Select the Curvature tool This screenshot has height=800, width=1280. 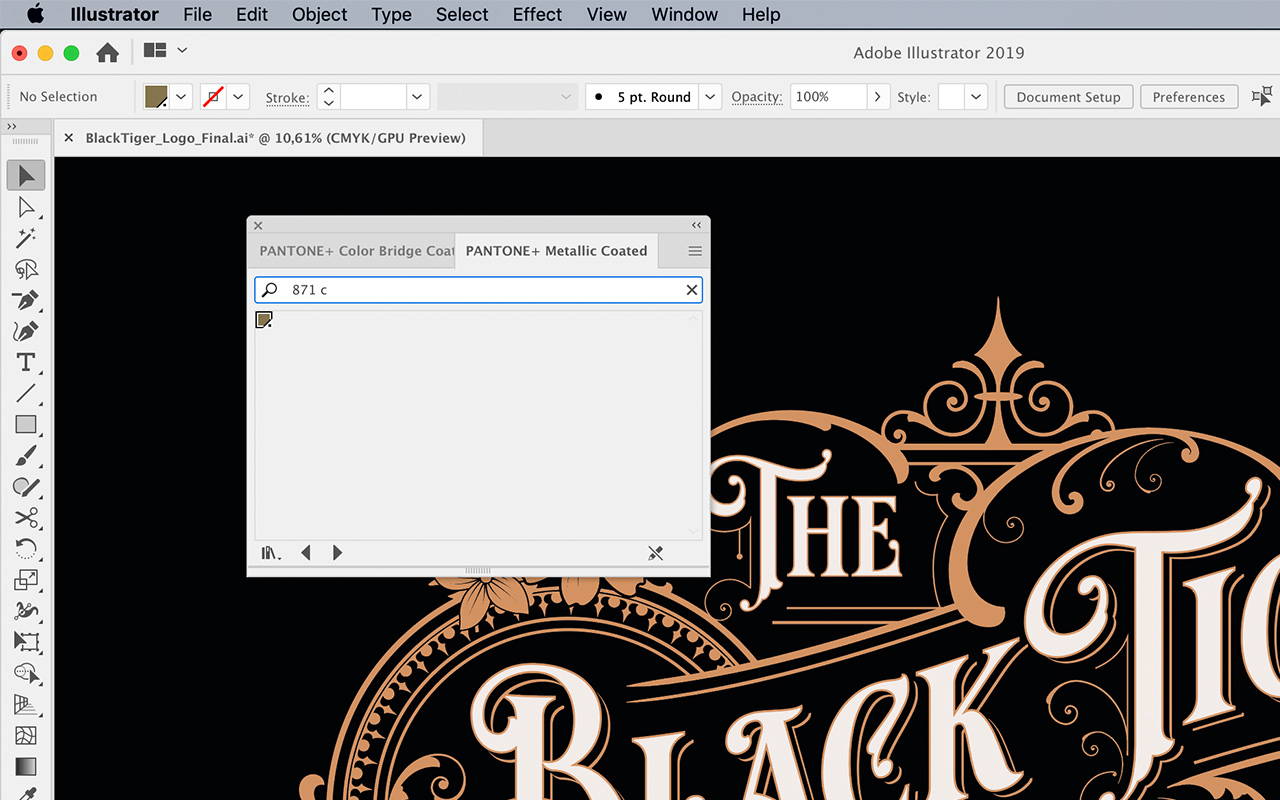tap(26, 331)
